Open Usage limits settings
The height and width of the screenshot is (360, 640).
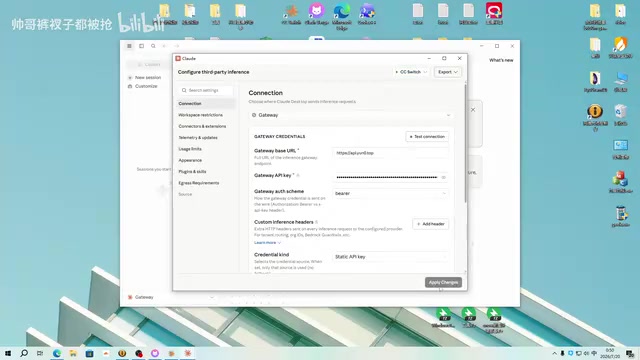[x=190, y=149]
